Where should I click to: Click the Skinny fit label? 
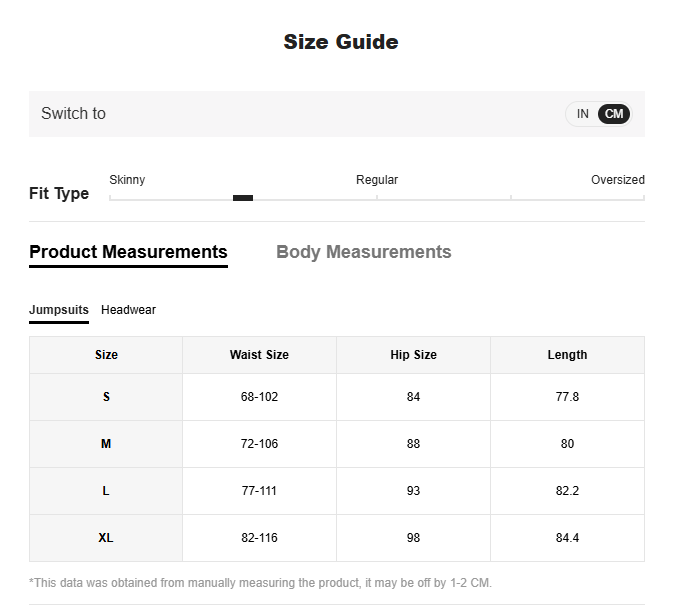click(x=127, y=180)
